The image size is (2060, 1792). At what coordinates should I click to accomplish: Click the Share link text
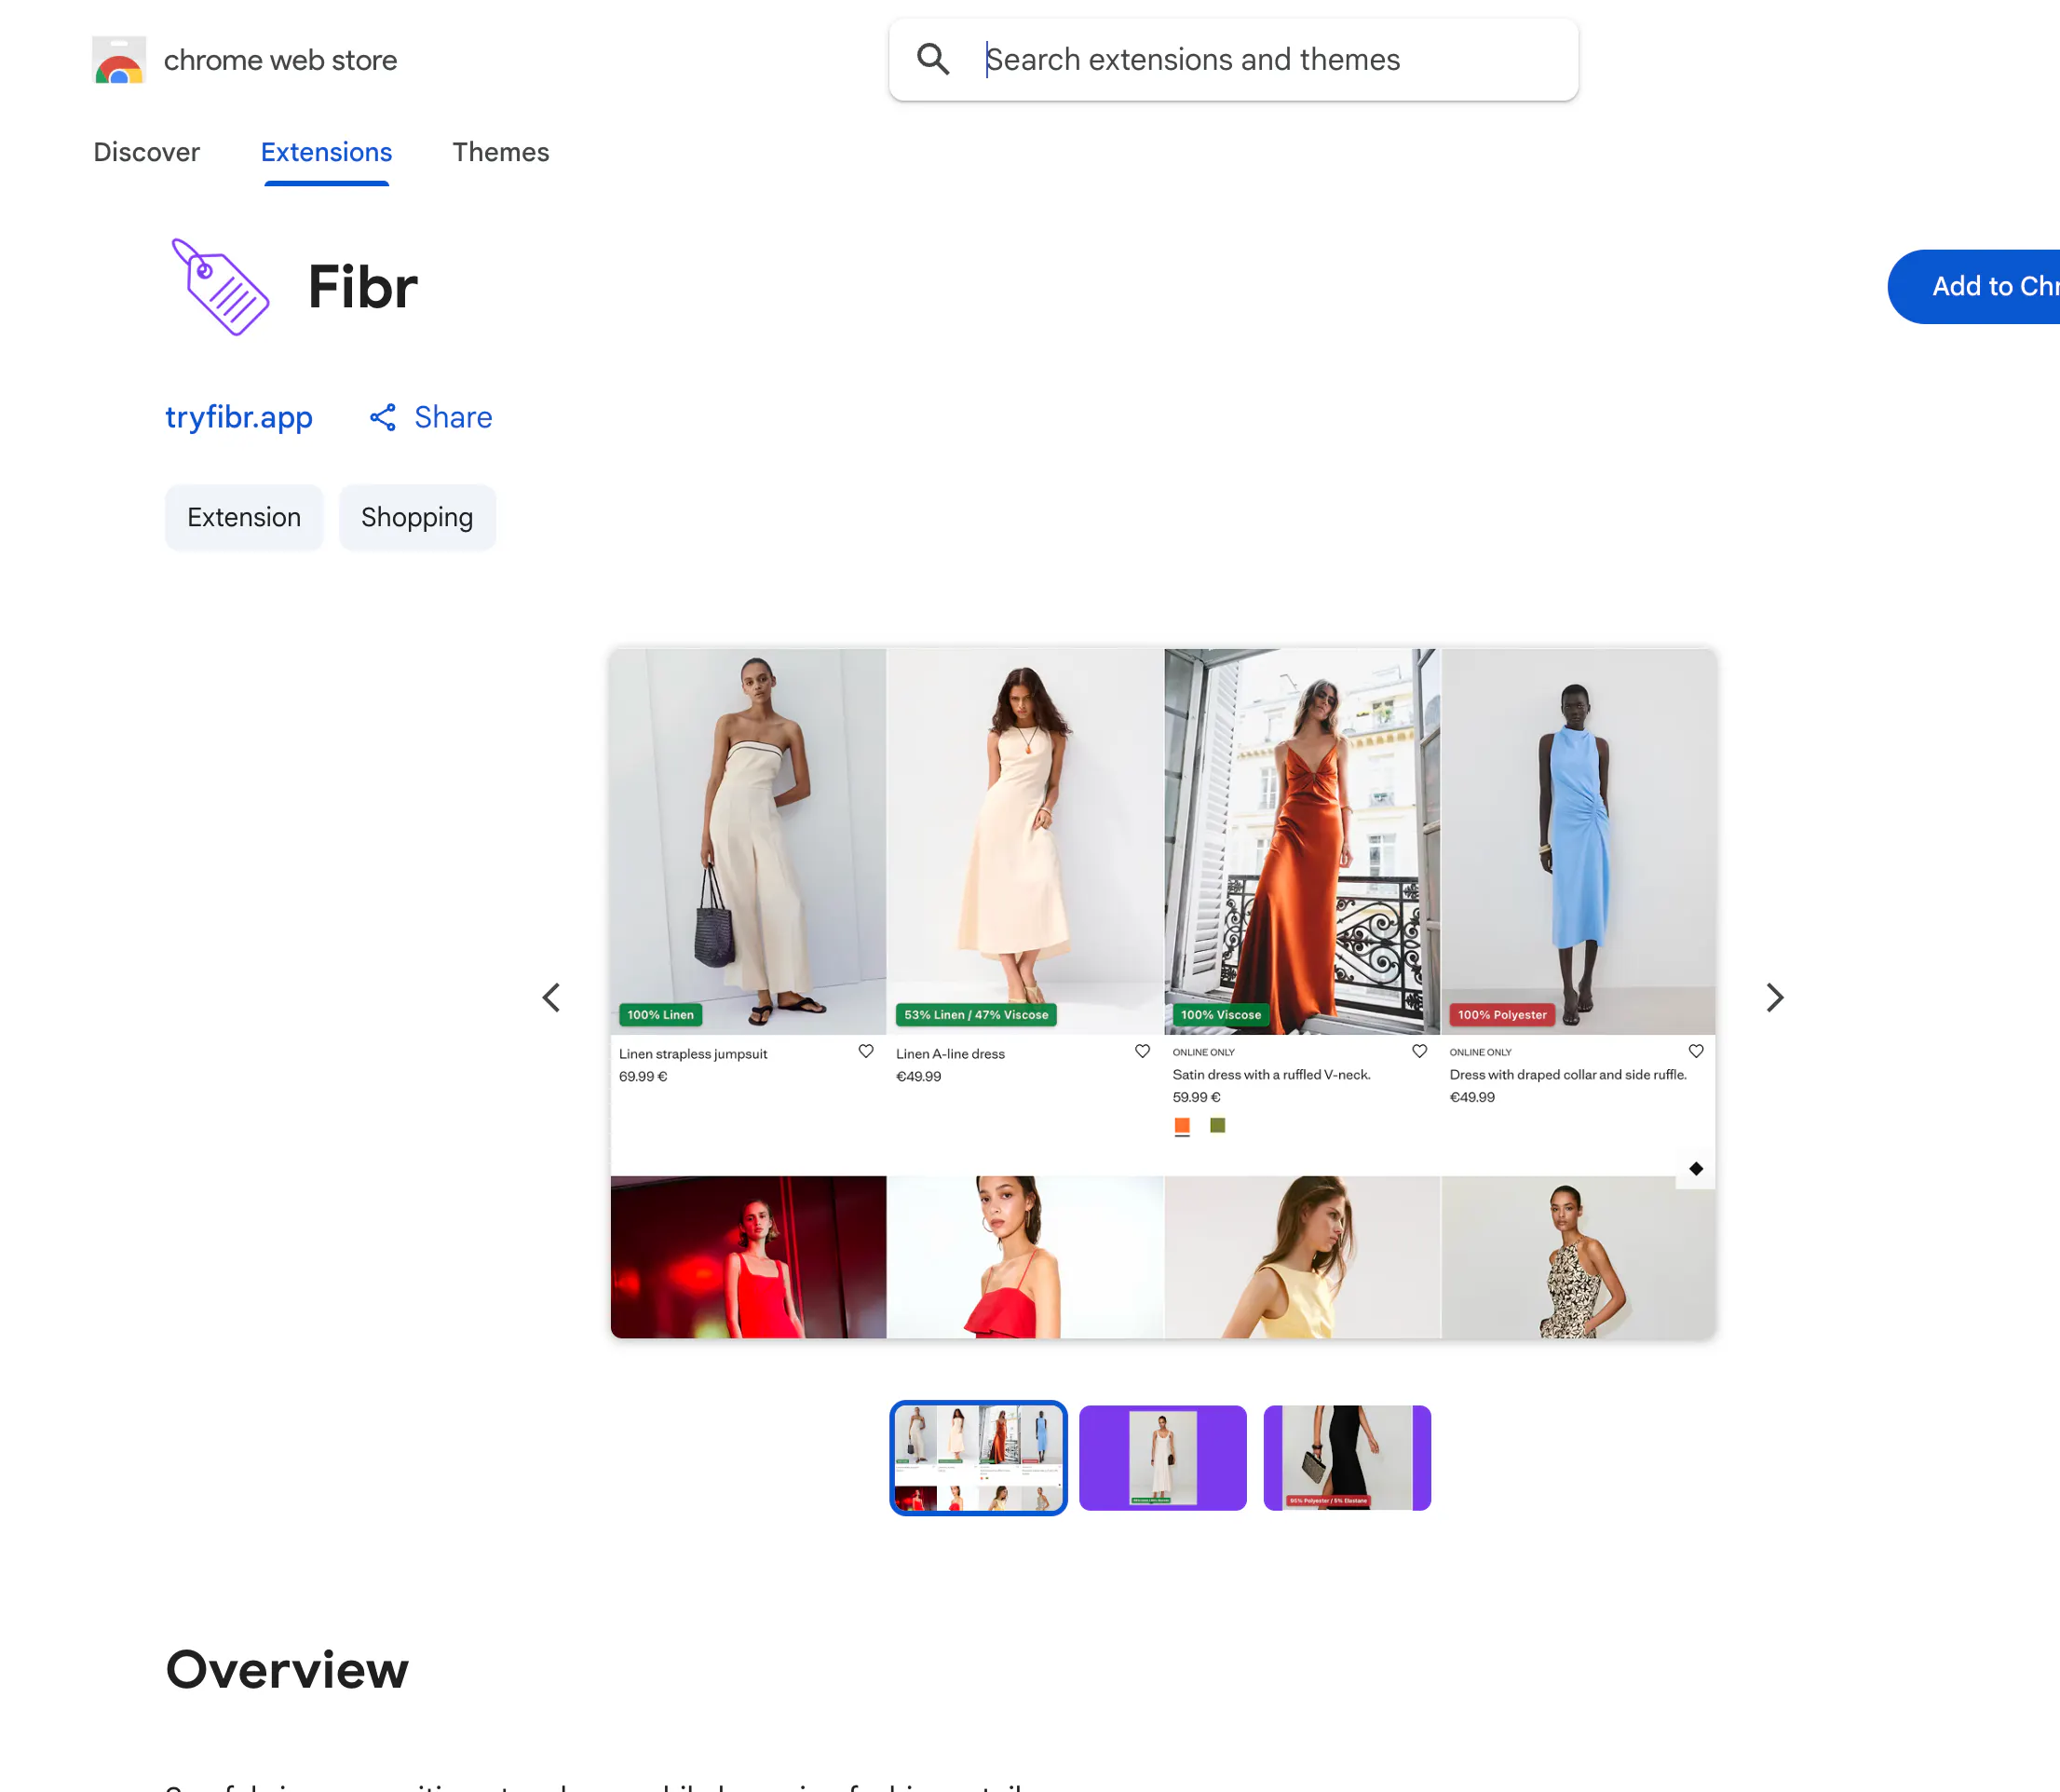click(453, 417)
